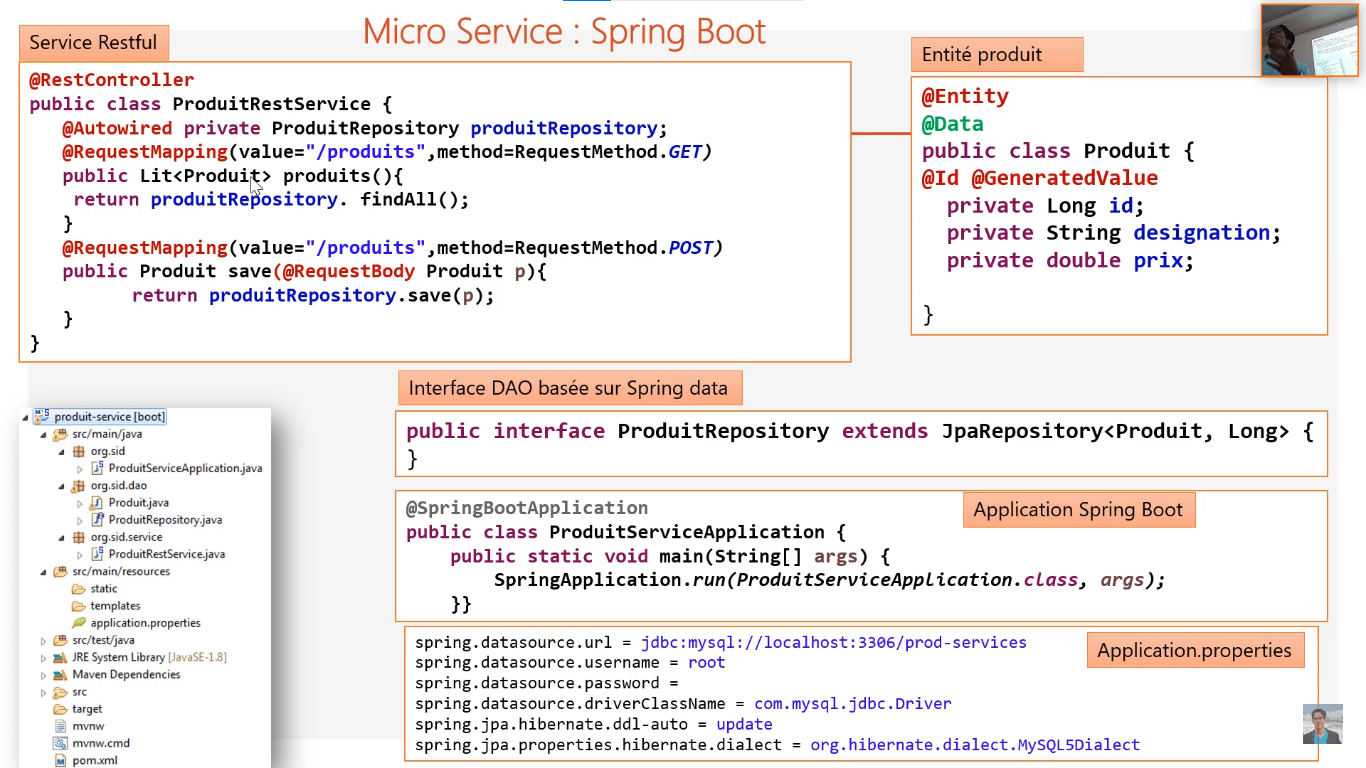Click the 'Application Spring Boot' orange label
The width and height of the screenshot is (1366, 768).
point(1078,510)
